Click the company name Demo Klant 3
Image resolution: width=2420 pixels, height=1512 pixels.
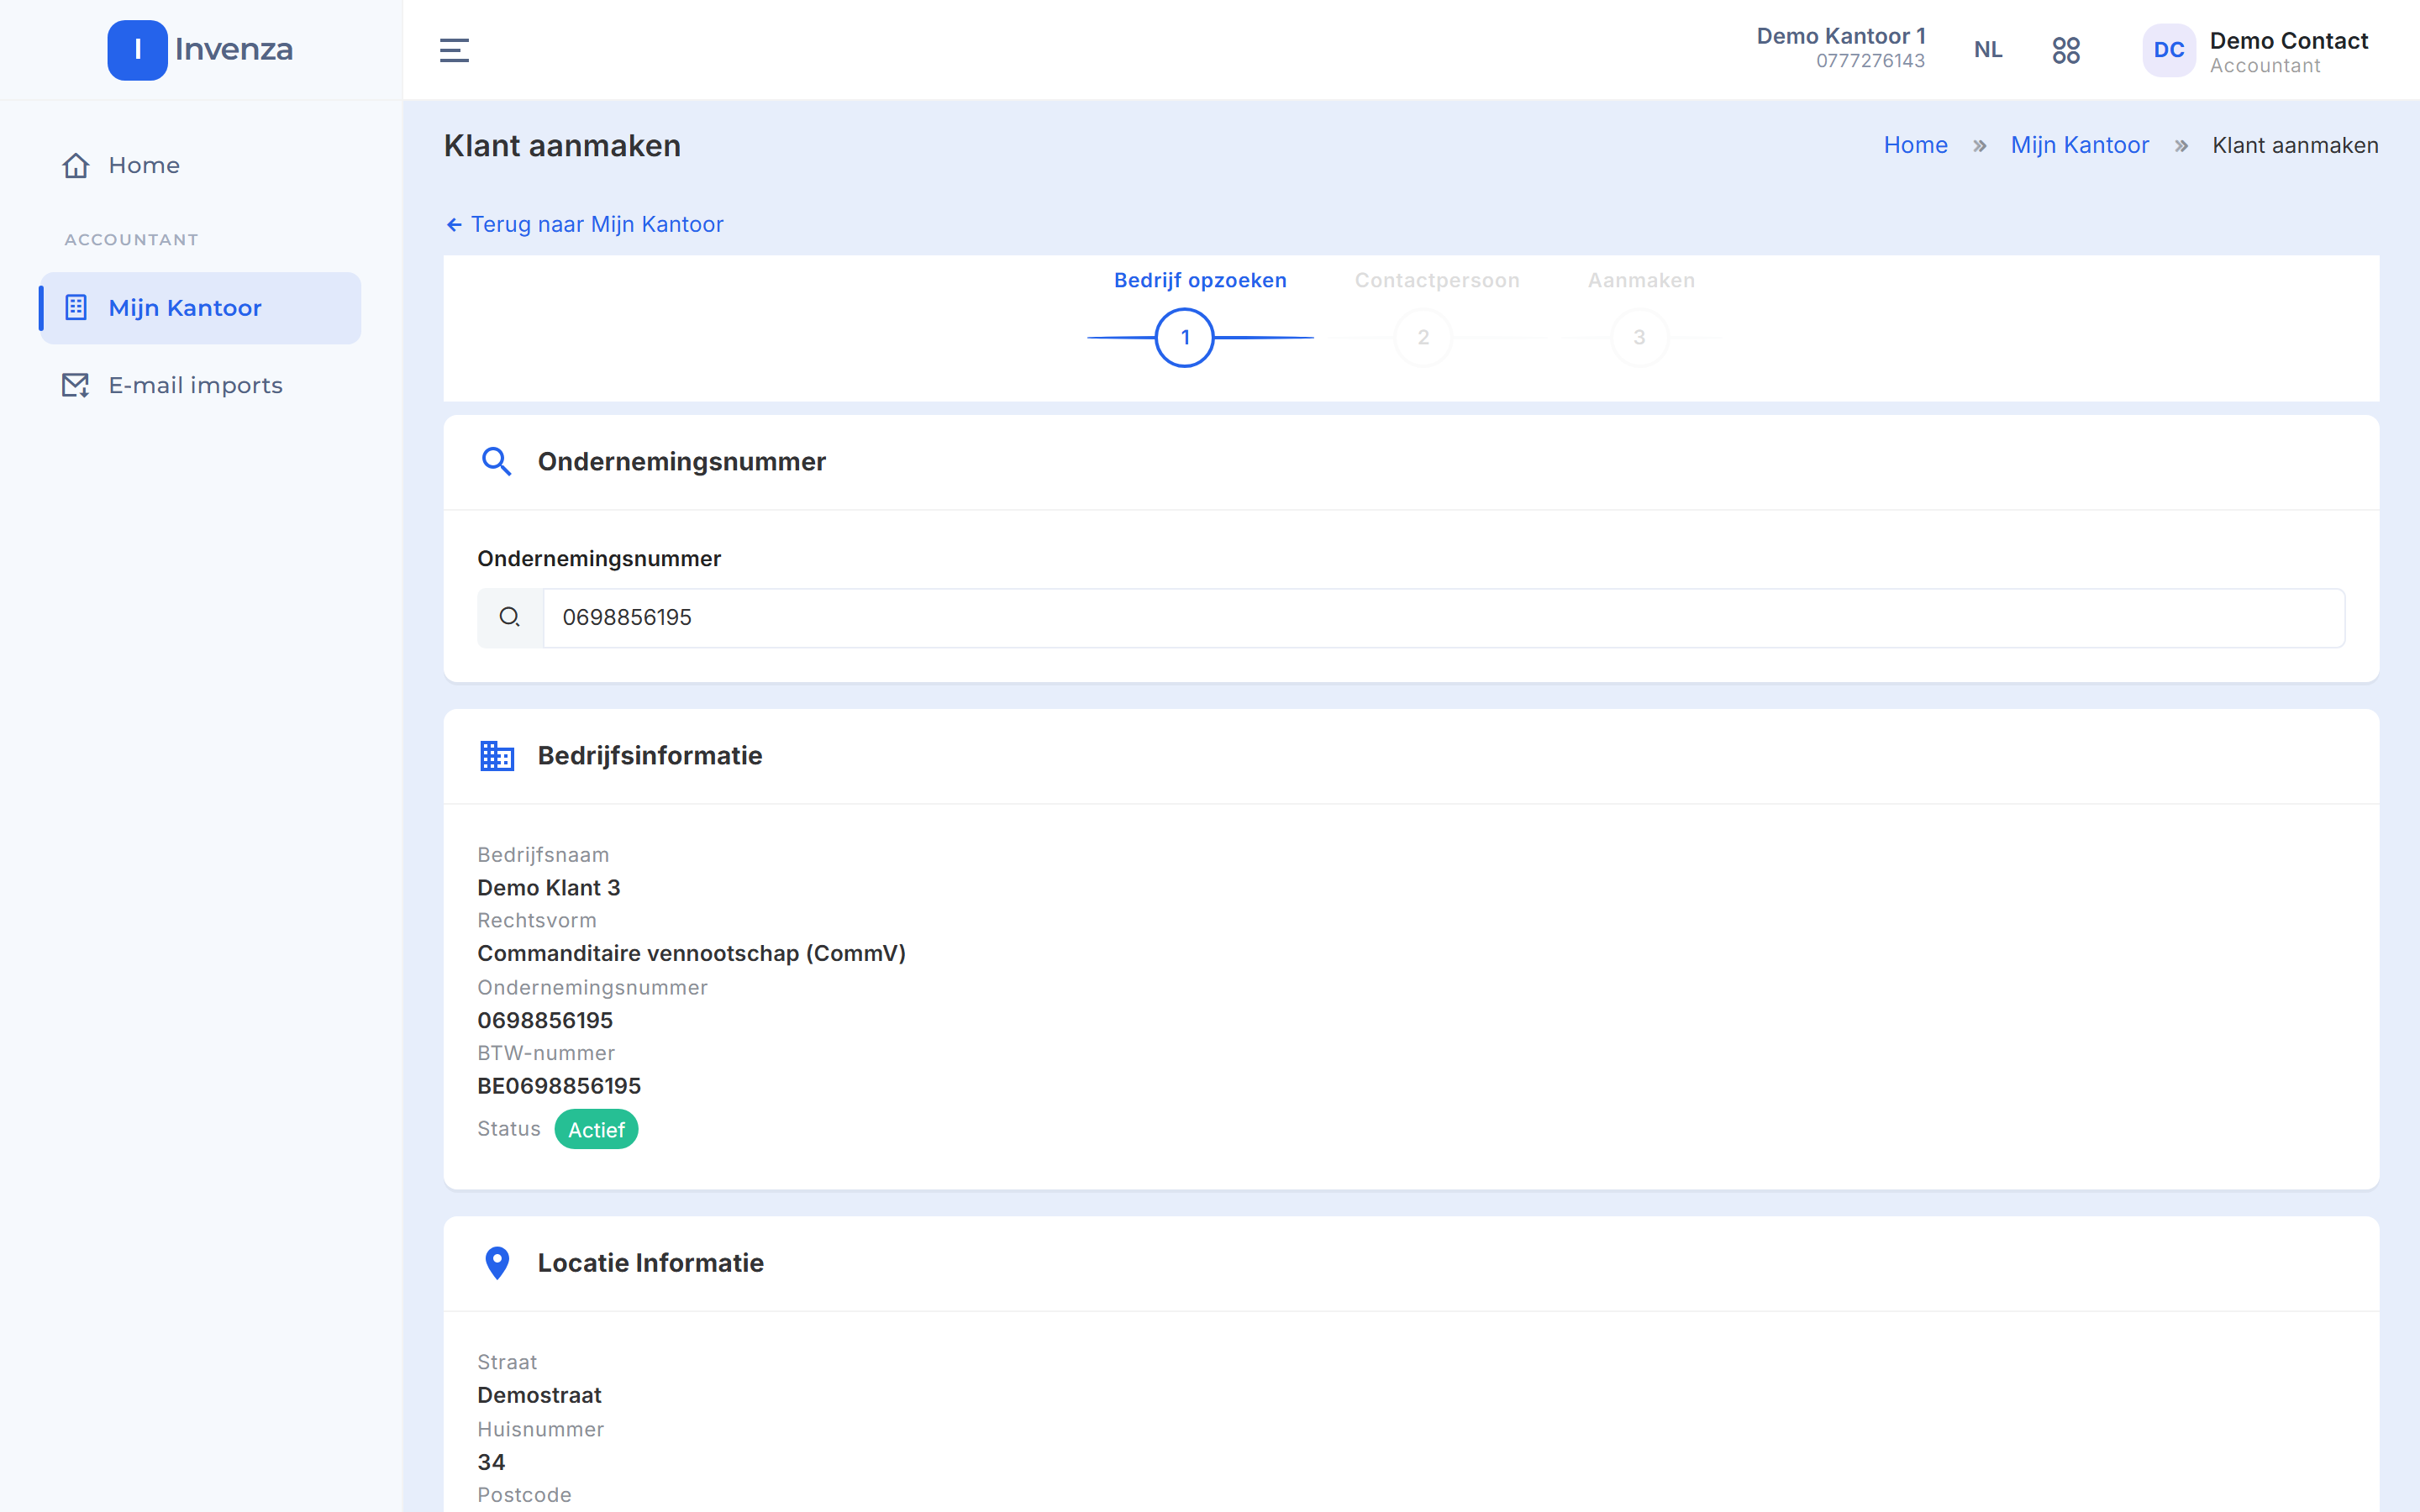click(x=549, y=888)
